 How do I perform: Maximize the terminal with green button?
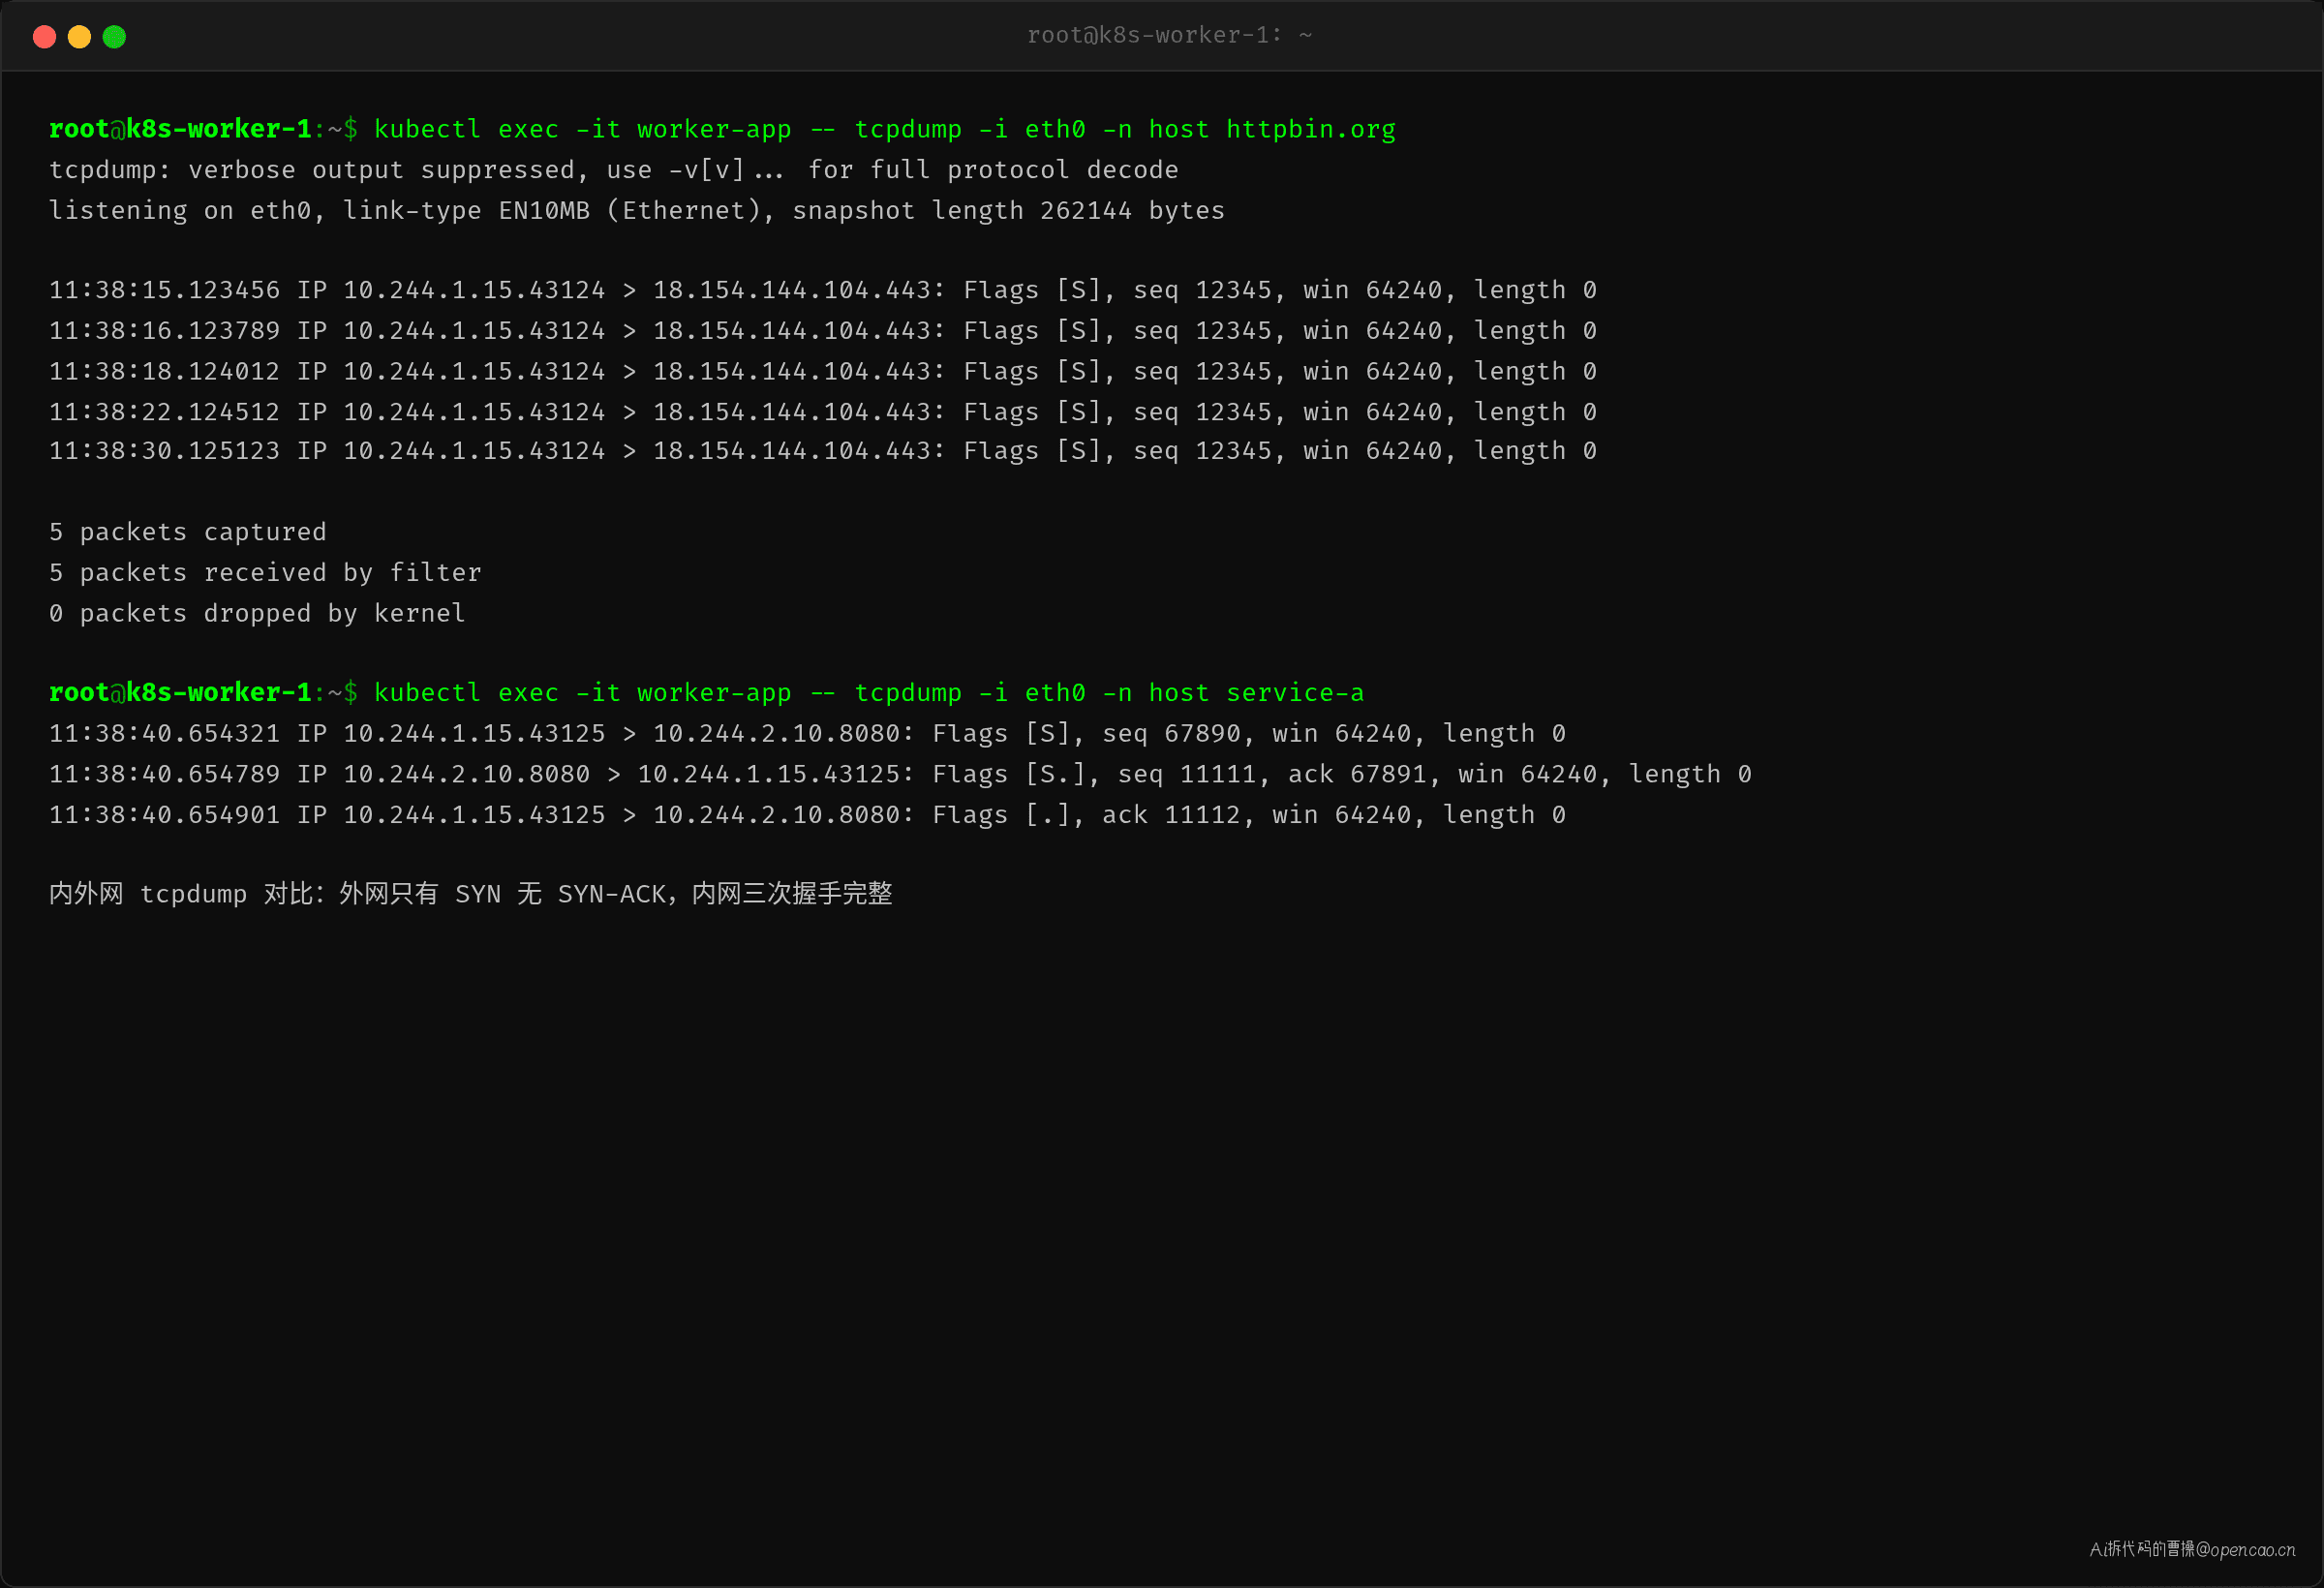click(x=114, y=37)
